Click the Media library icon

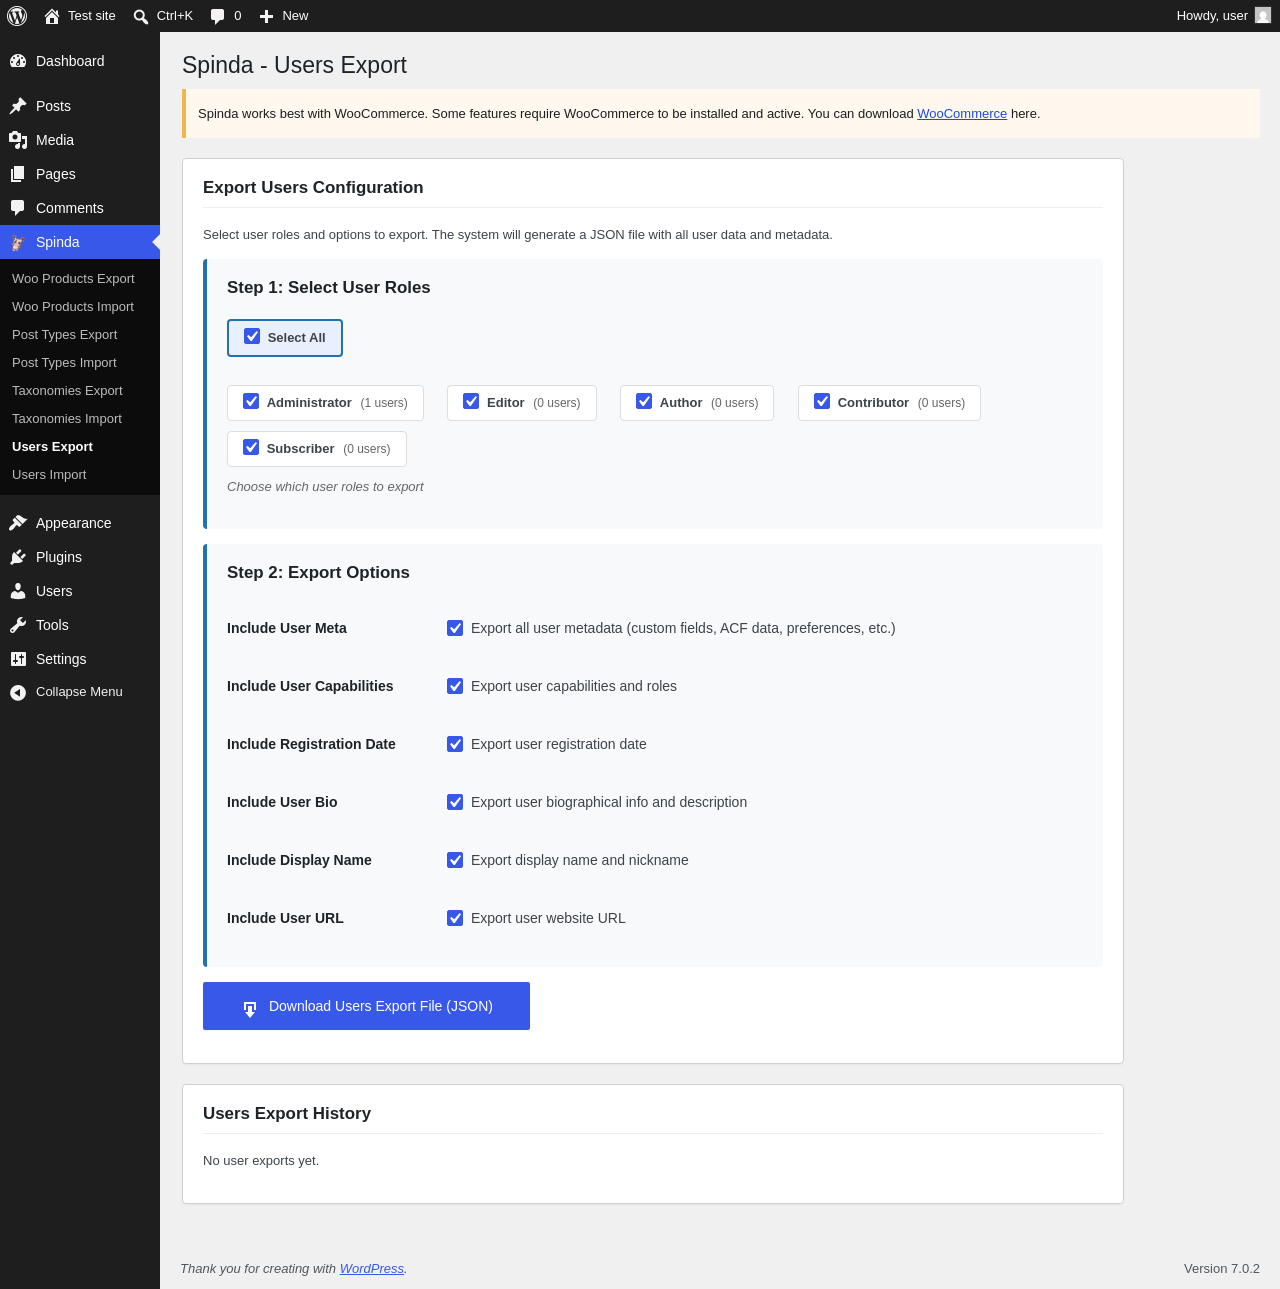click(18, 140)
